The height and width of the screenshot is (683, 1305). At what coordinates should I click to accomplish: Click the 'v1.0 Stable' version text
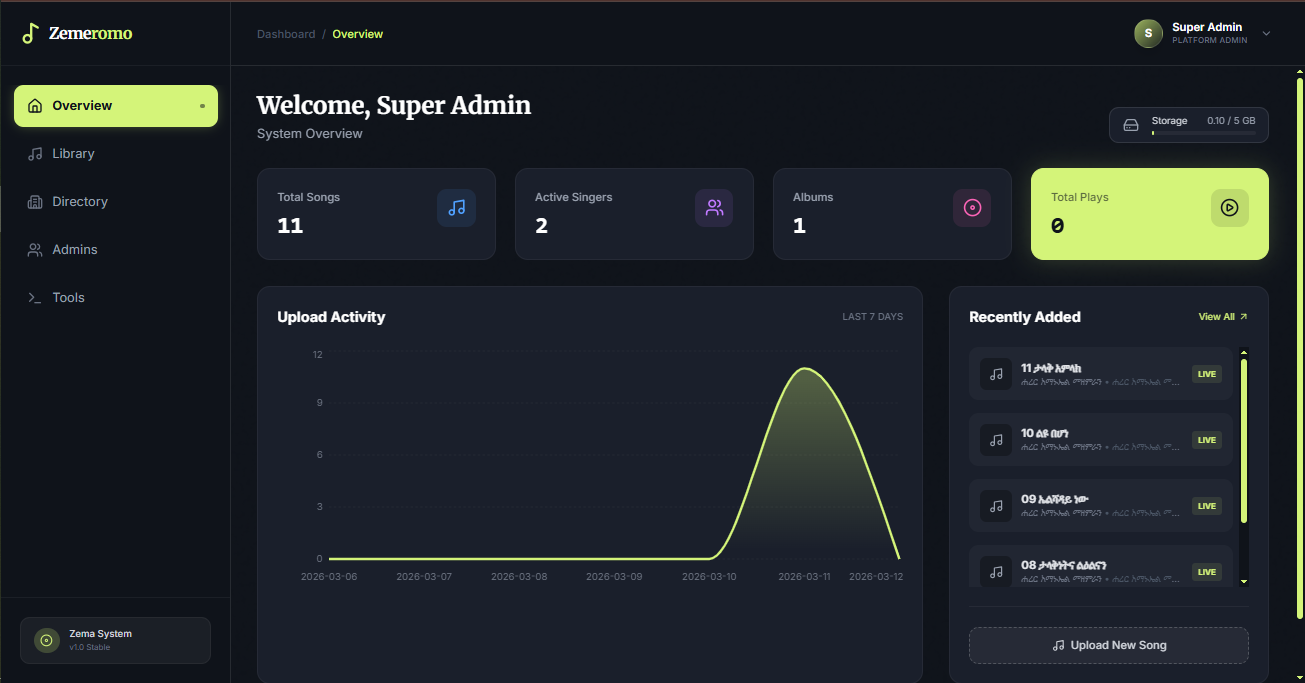90,648
